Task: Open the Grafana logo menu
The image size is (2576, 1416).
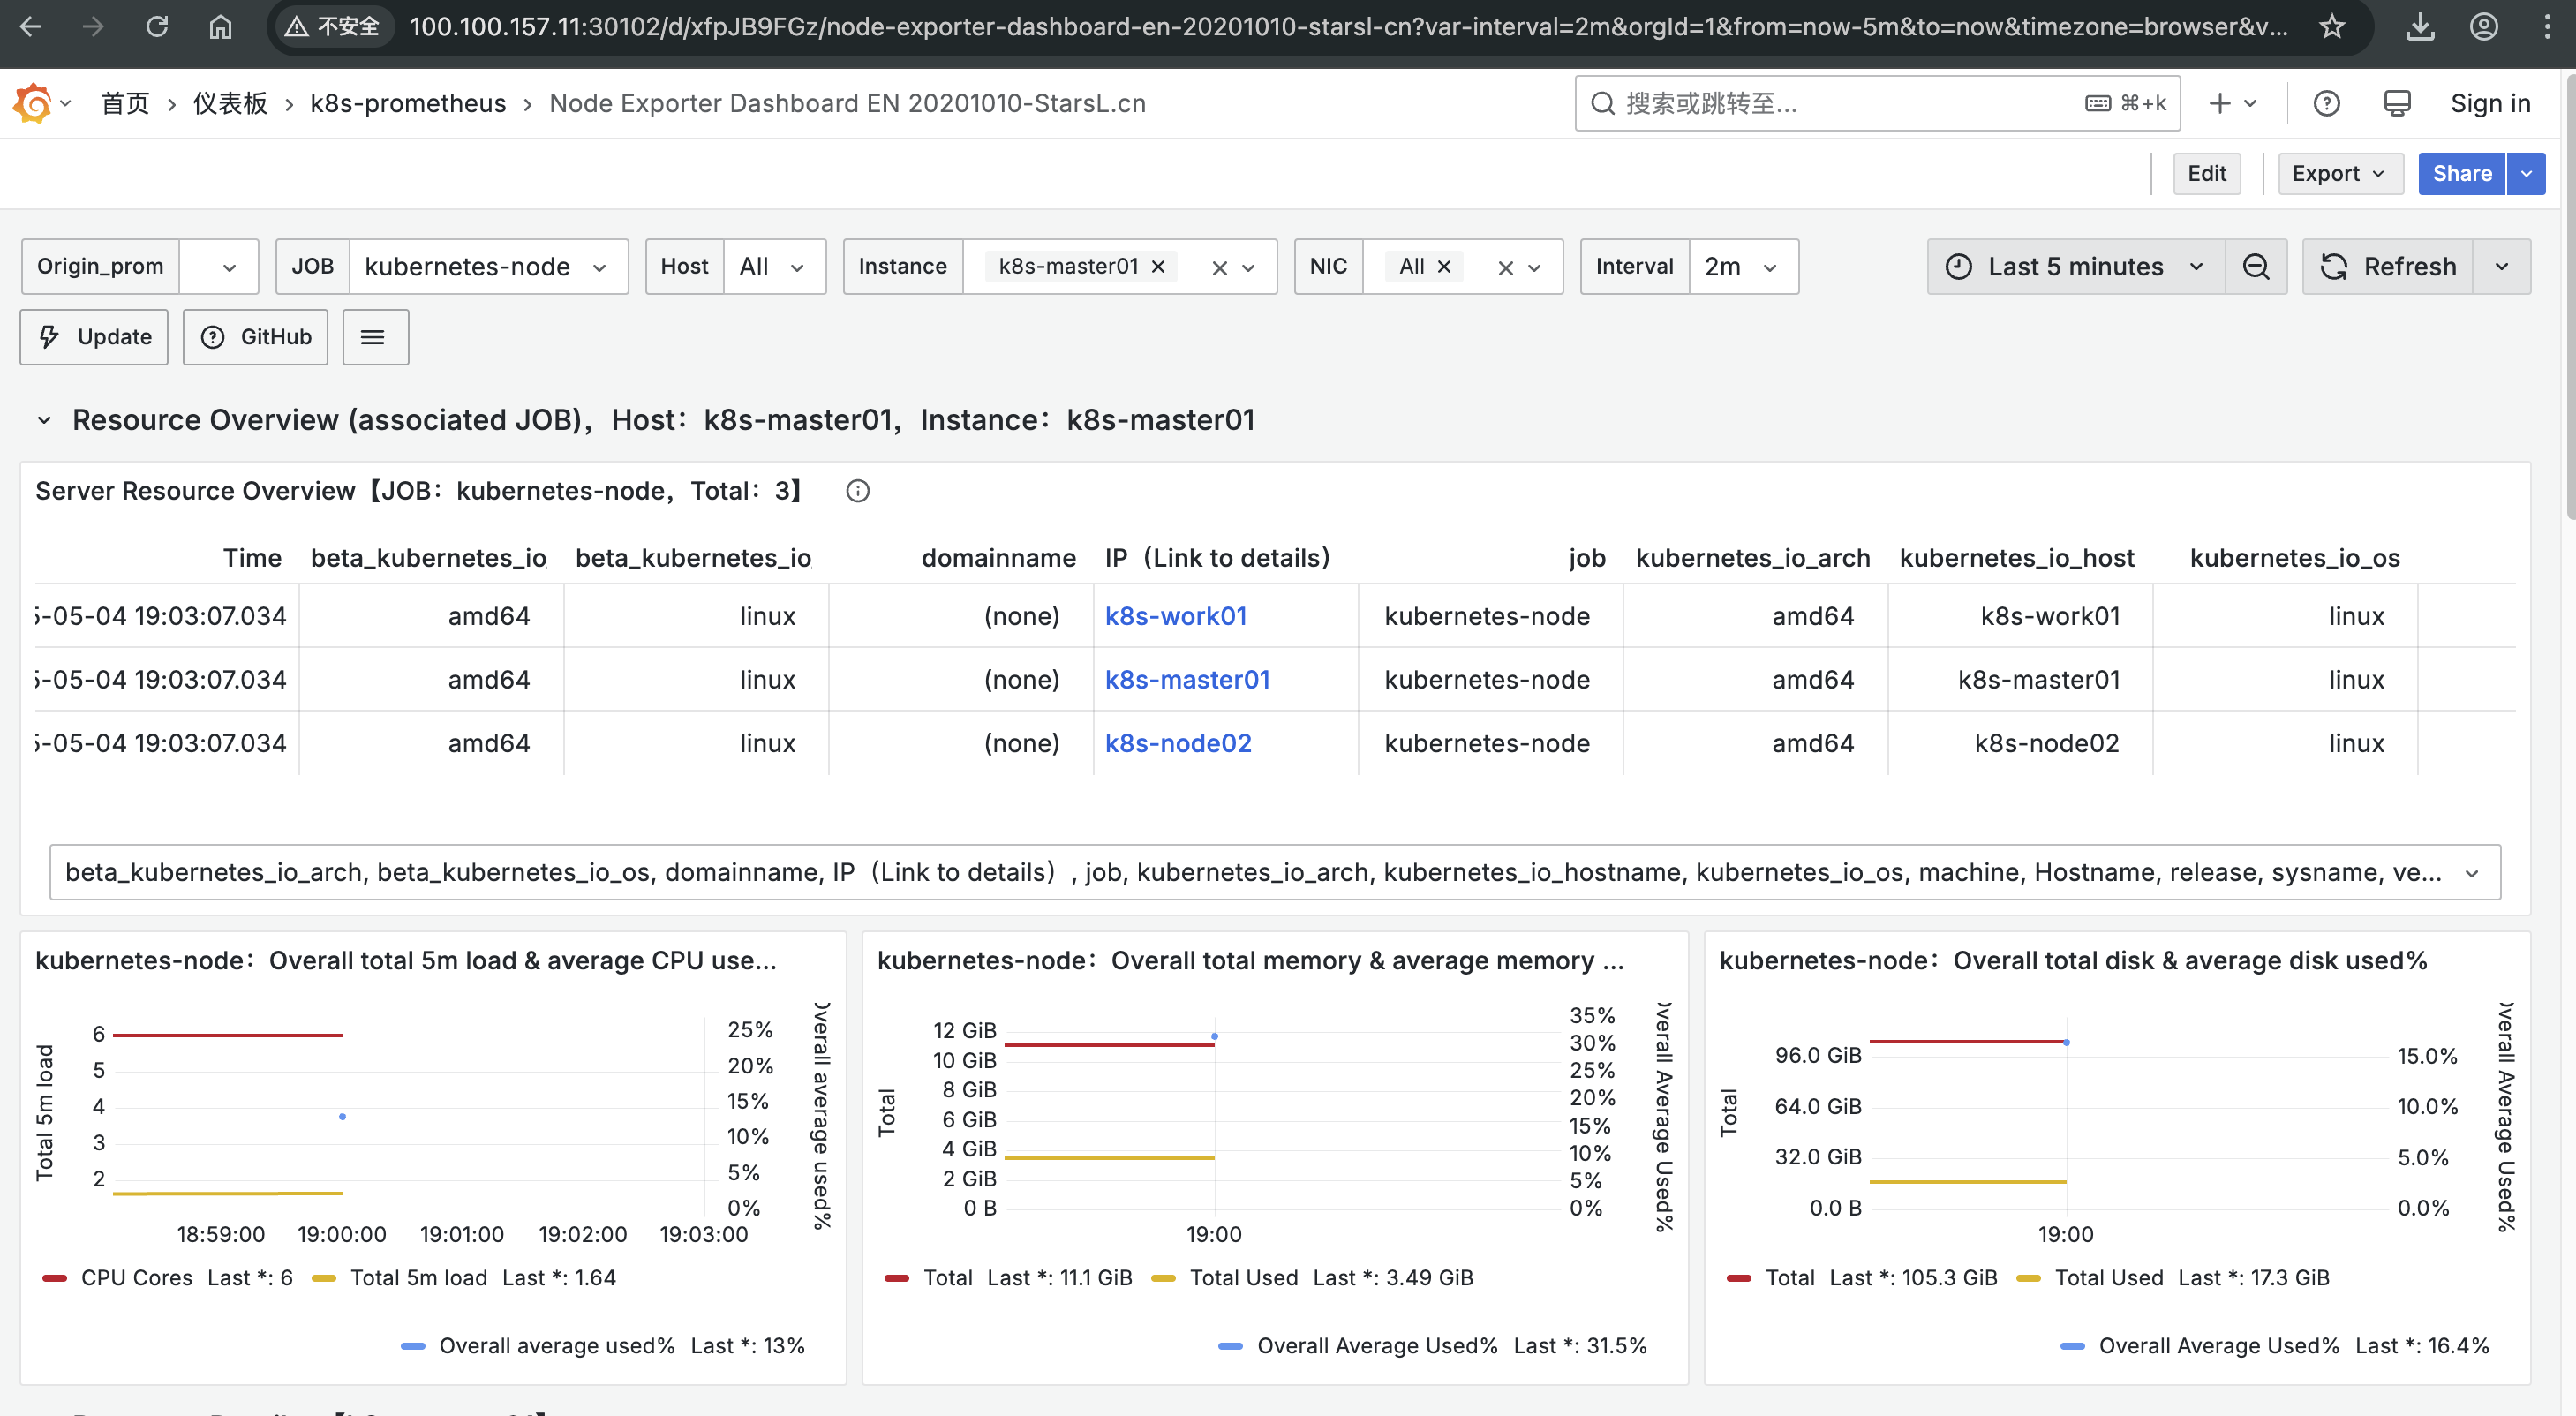Action: pyautogui.click(x=41, y=103)
